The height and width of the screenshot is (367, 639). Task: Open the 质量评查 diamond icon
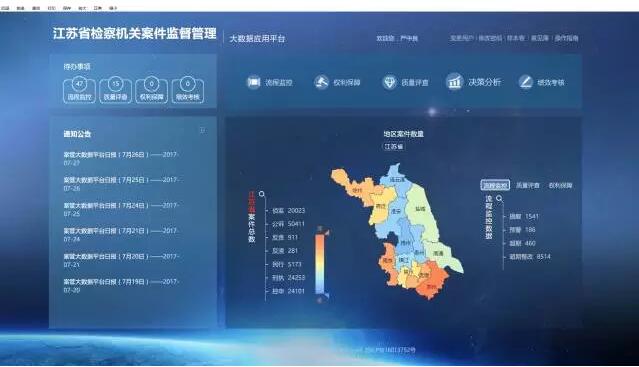pos(389,82)
